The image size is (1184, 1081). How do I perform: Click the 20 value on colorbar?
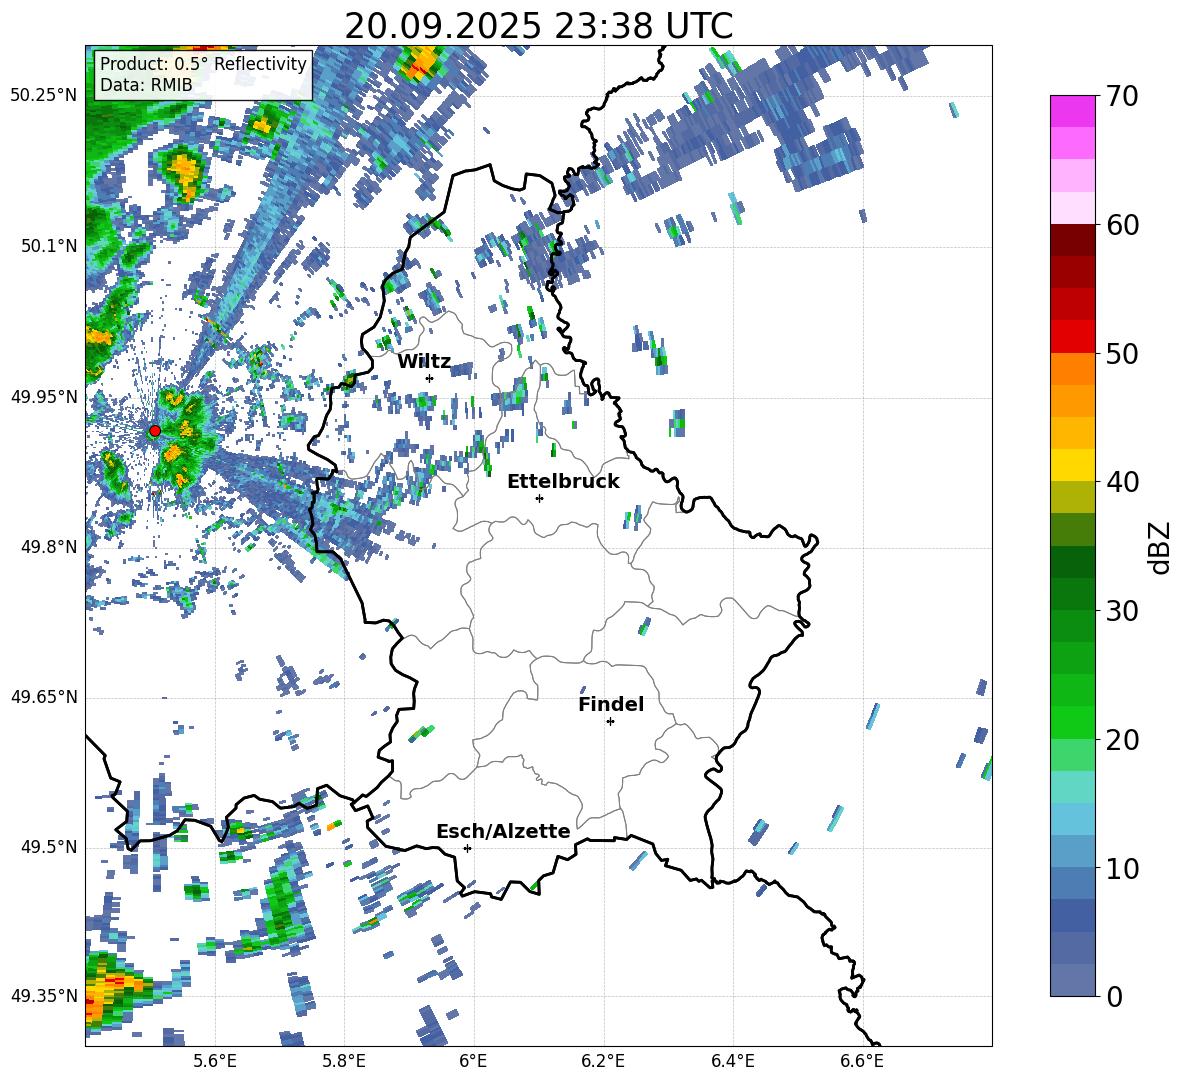pyautogui.click(x=1122, y=739)
